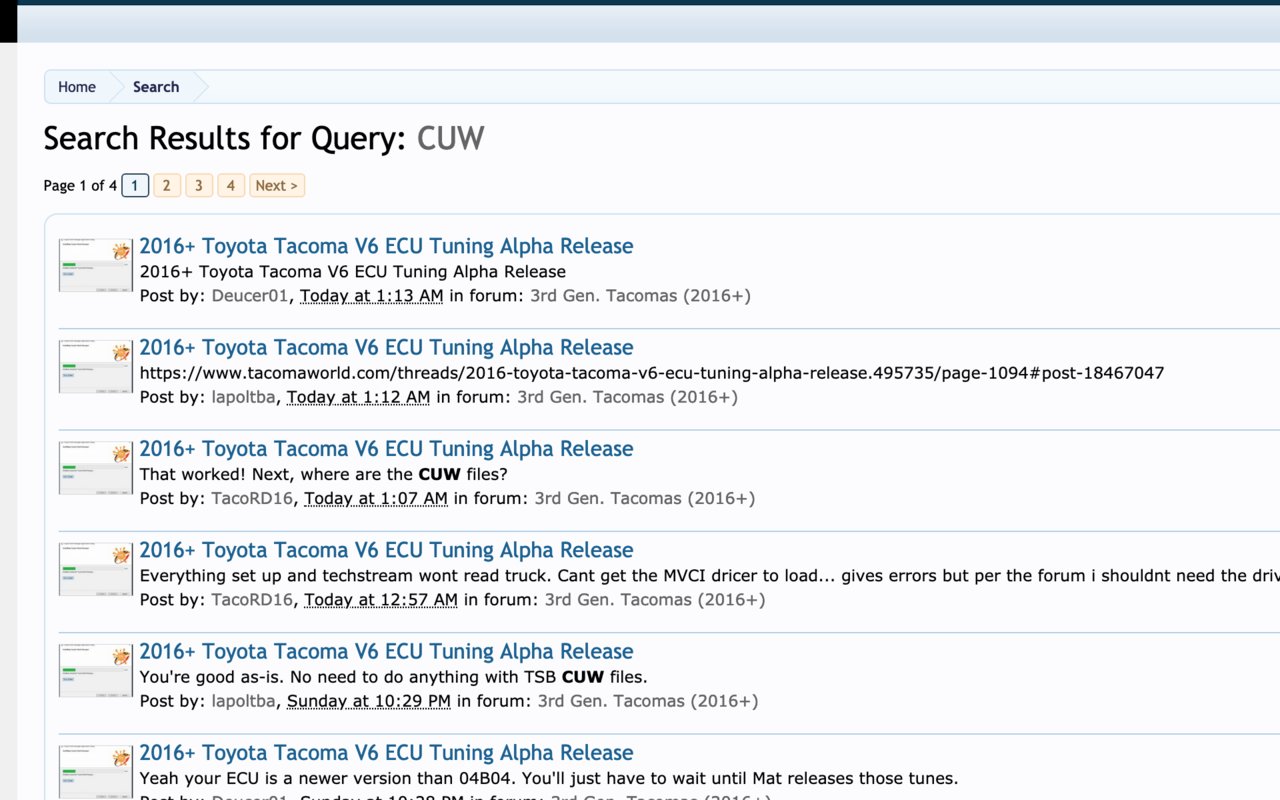Open thread title of Deucer01's 1:13 AM post
This screenshot has height=800, width=1280.
pyautogui.click(x=386, y=246)
